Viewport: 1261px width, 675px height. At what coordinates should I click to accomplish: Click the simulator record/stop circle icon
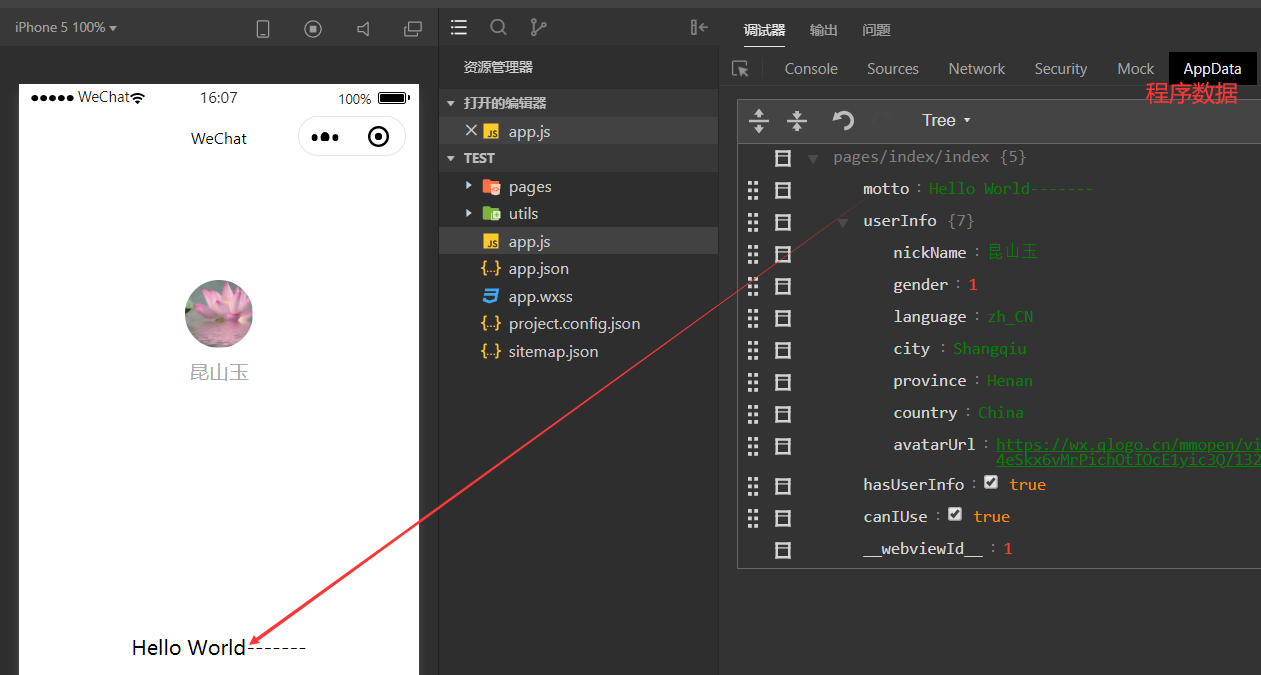313,29
